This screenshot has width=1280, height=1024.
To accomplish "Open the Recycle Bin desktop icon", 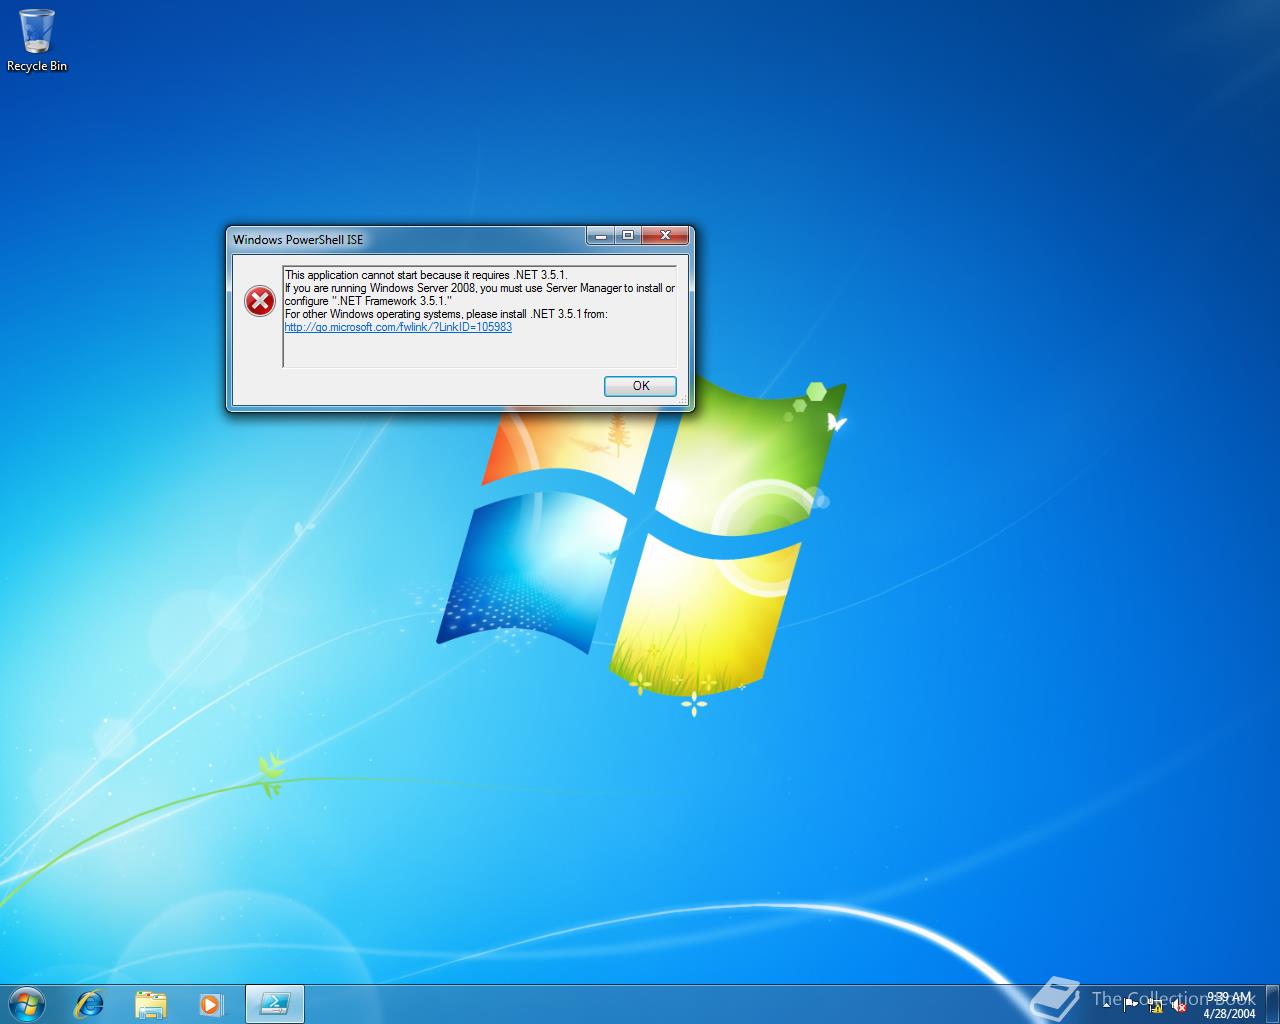I will [x=37, y=40].
